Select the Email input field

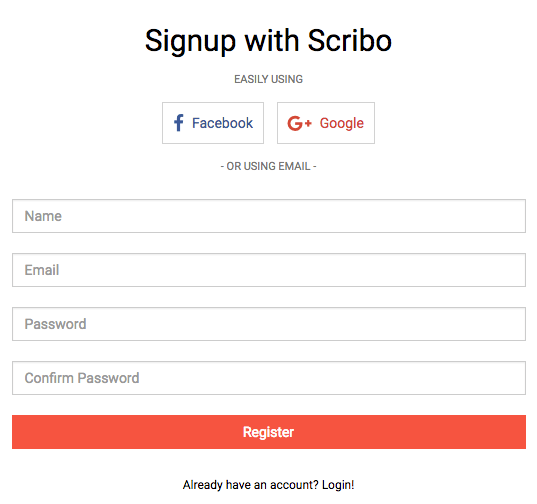269,270
